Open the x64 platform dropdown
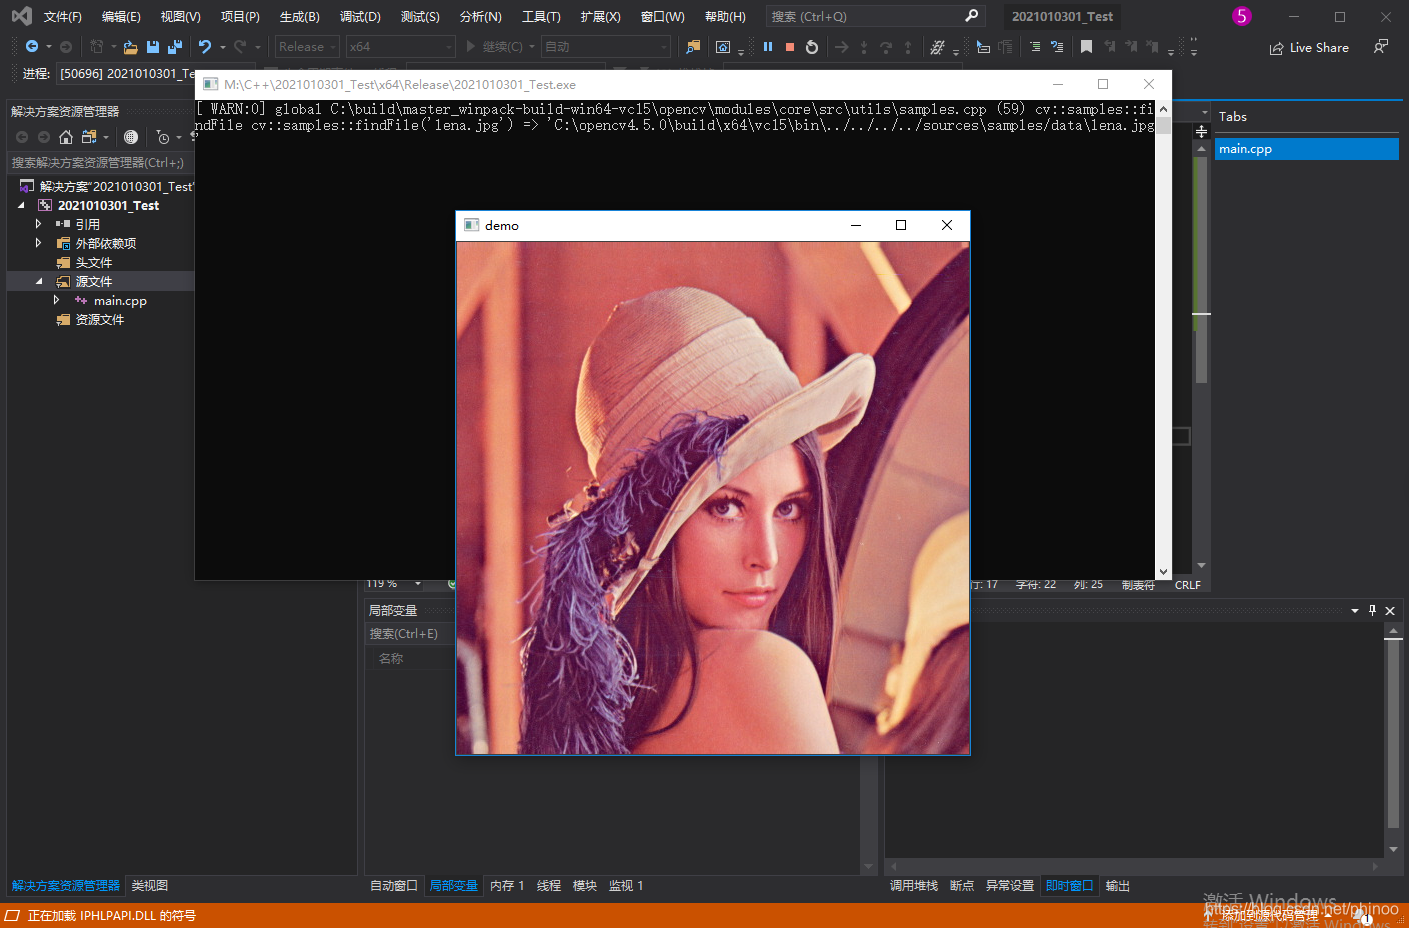This screenshot has width=1409, height=928. [x=400, y=47]
